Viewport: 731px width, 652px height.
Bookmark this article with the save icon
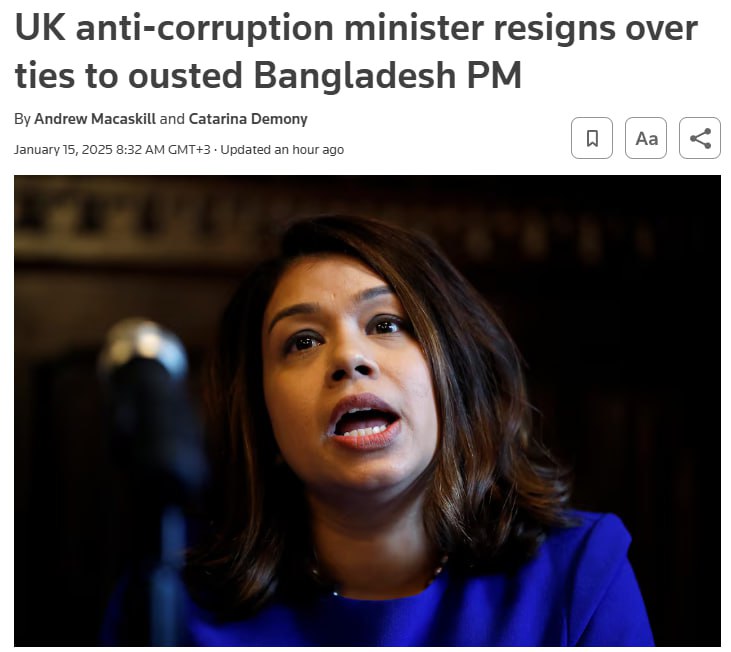(592, 138)
